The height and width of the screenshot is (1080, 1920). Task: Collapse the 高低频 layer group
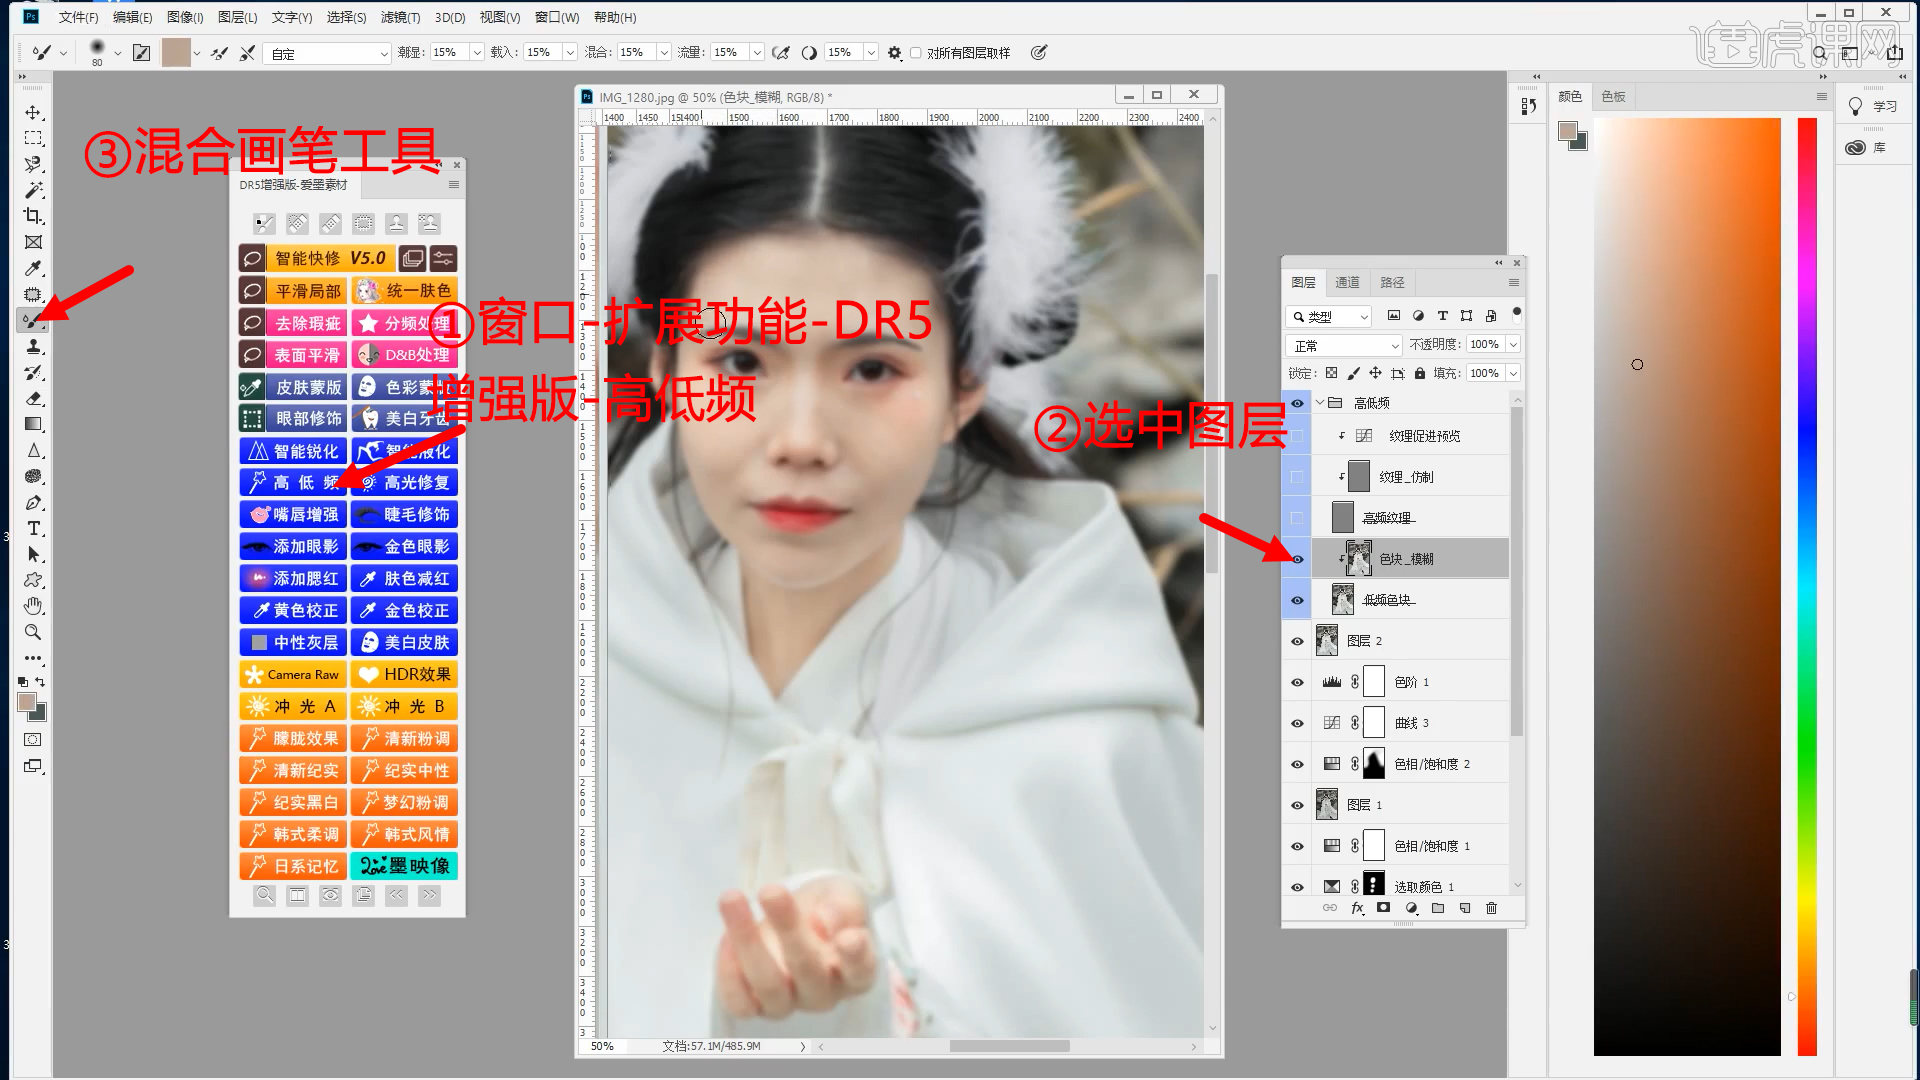pyautogui.click(x=1320, y=403)
